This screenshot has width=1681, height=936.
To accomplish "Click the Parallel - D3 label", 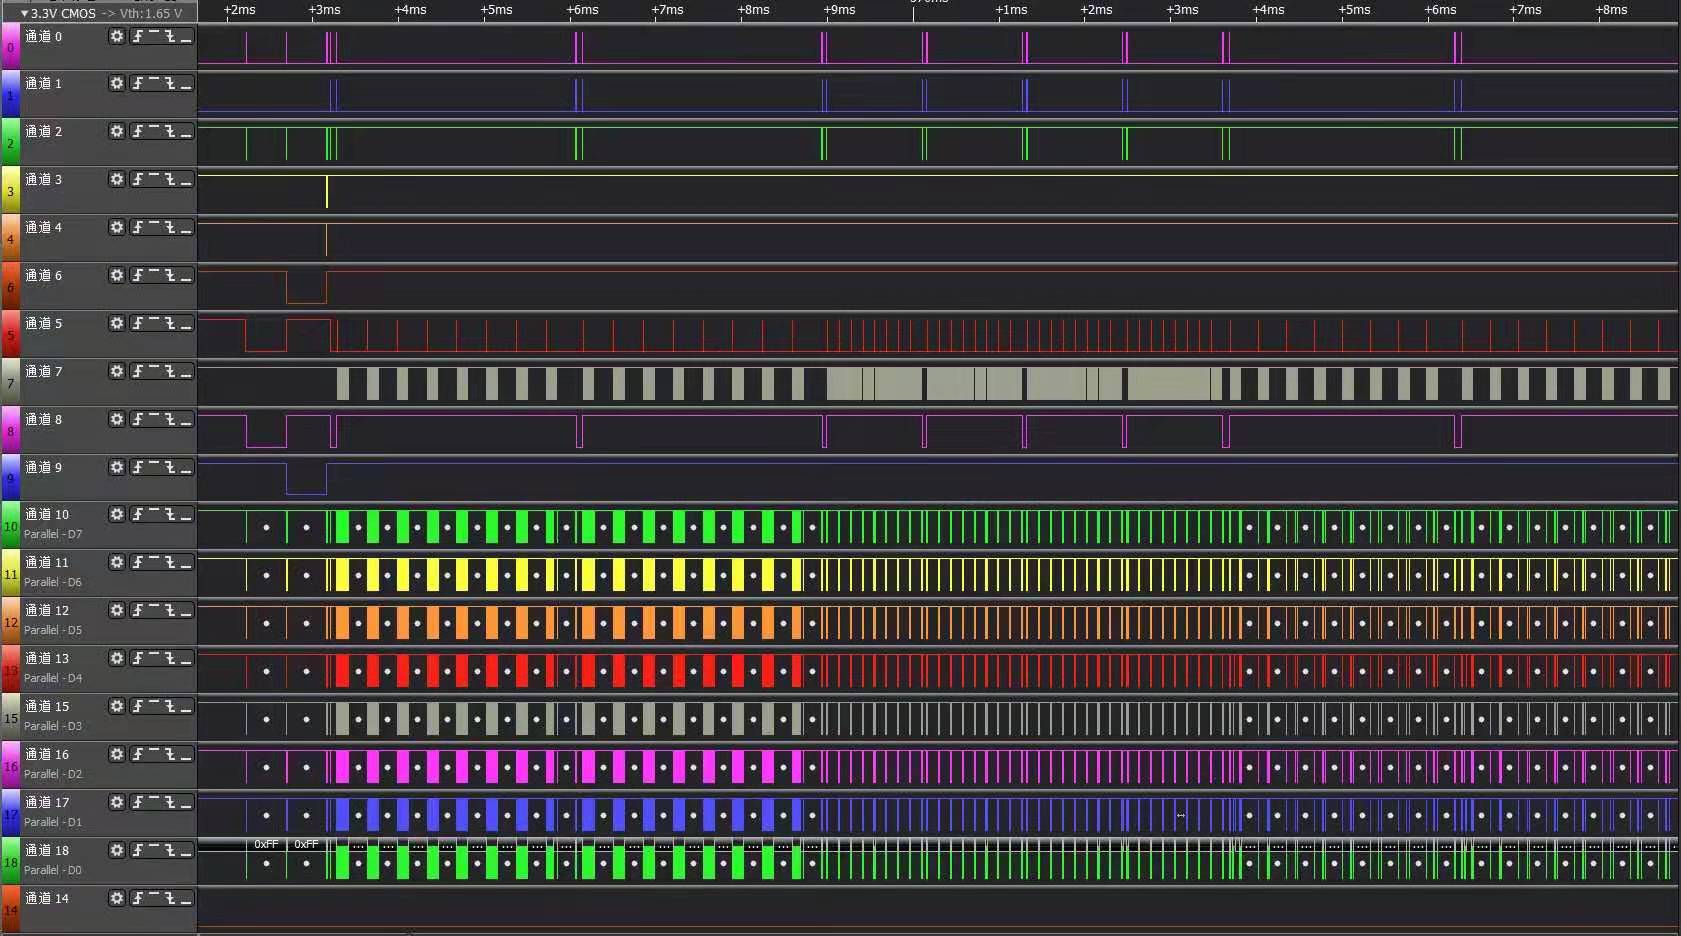I will 53,726.
